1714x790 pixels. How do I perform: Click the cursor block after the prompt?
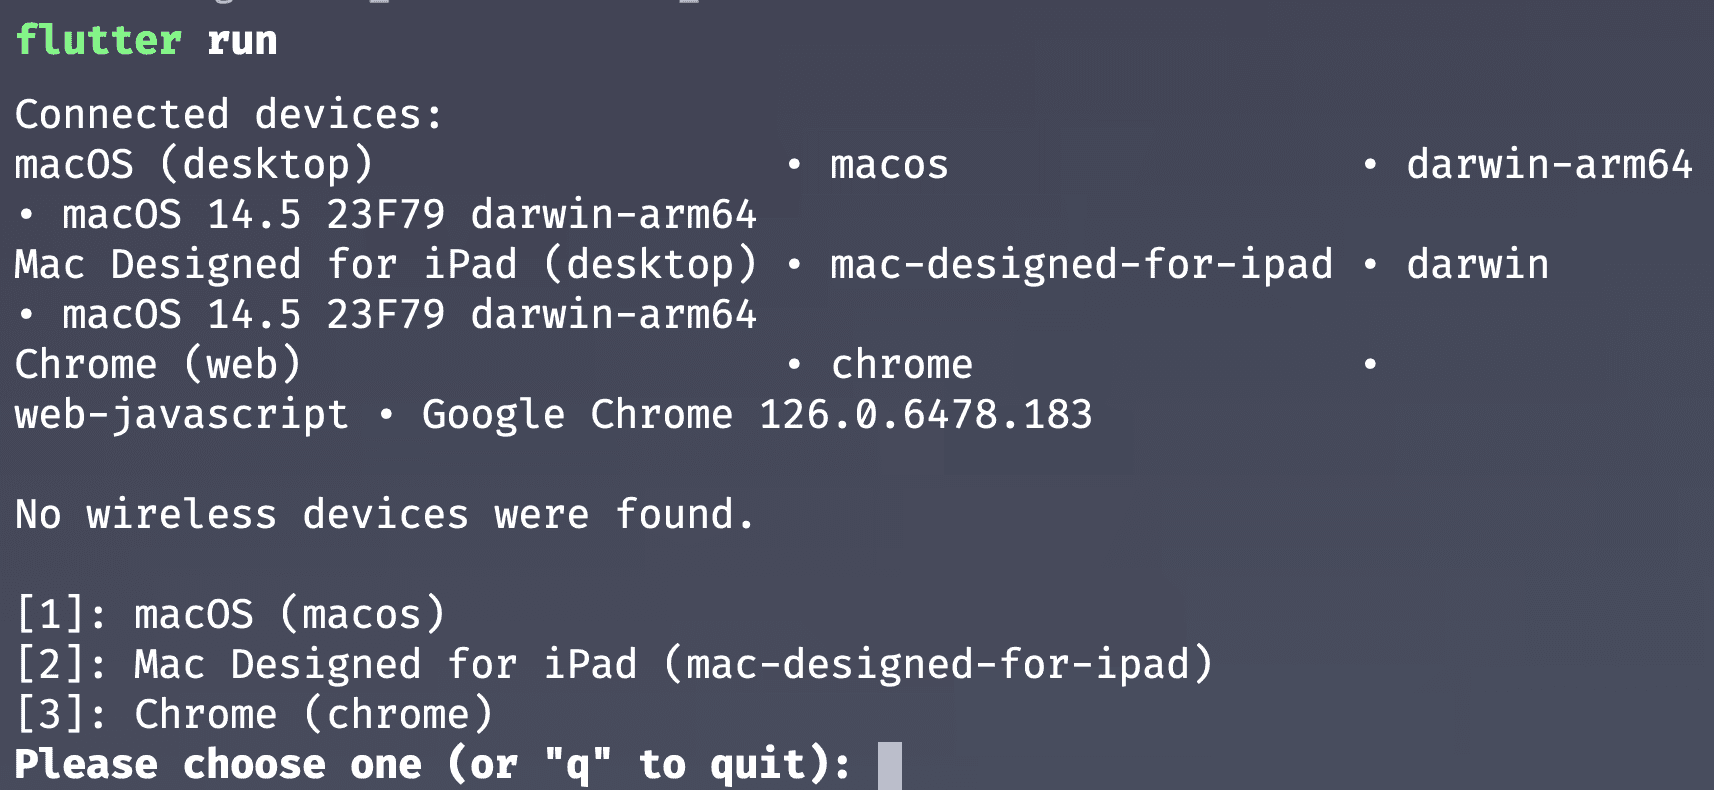coord(889,766)
